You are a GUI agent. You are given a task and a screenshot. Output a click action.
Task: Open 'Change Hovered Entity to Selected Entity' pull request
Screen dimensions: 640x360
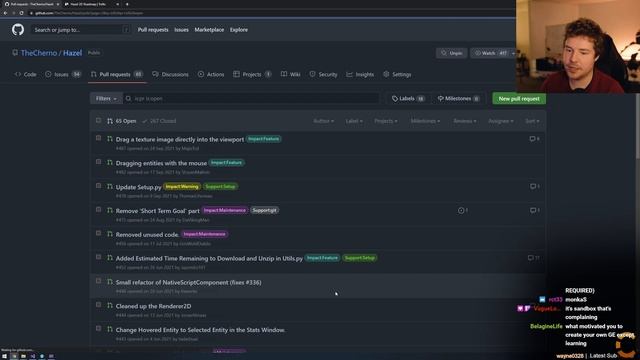tap(200, 330)
